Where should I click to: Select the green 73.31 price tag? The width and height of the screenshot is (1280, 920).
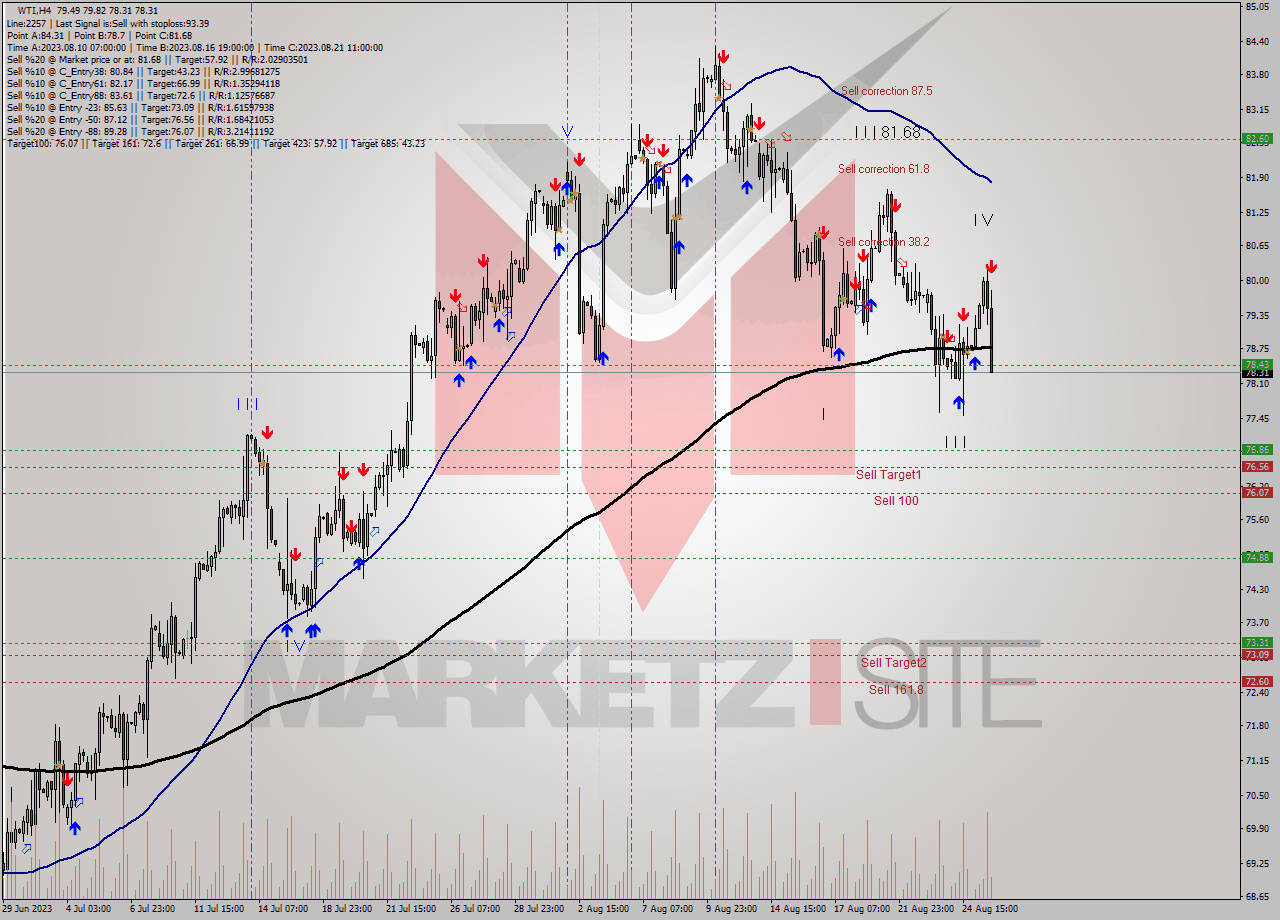[1257, 643]
